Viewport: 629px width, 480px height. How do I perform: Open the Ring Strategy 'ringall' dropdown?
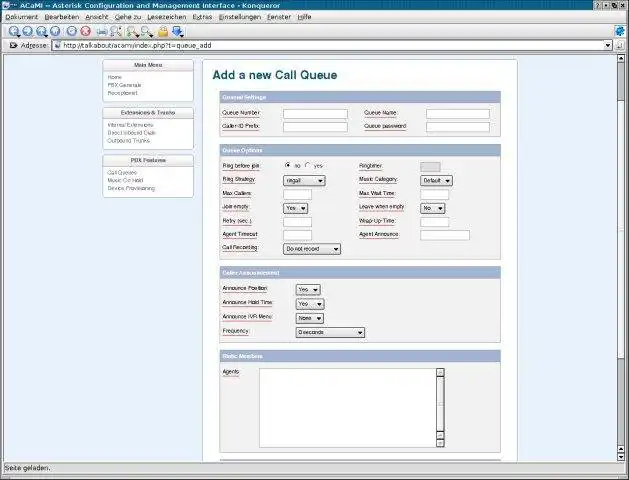[304, 181]
